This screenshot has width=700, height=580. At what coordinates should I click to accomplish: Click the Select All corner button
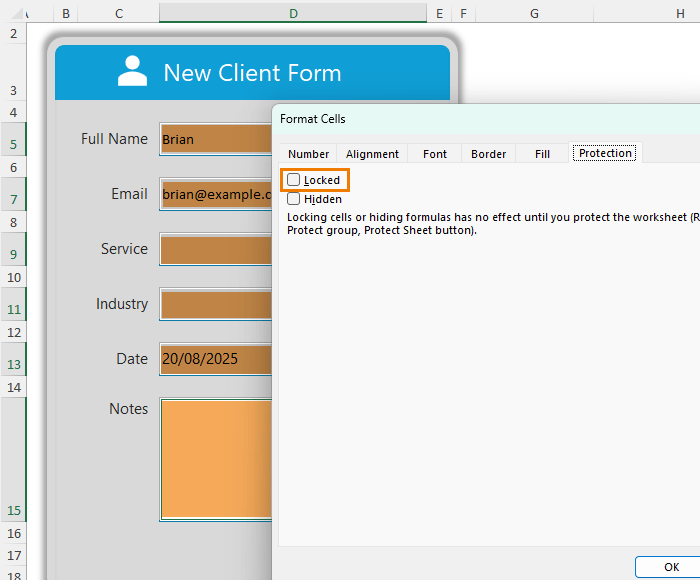(x=16, y=13)
